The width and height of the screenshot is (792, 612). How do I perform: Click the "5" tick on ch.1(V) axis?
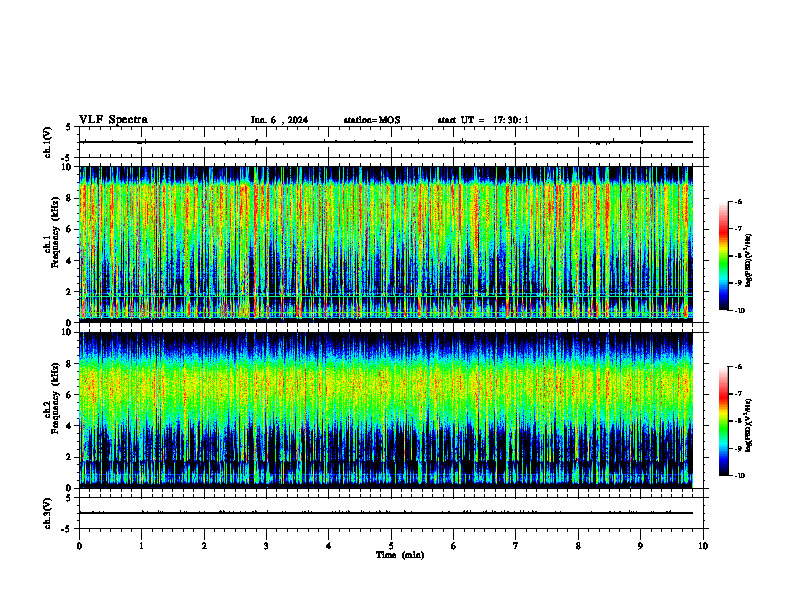70,127
